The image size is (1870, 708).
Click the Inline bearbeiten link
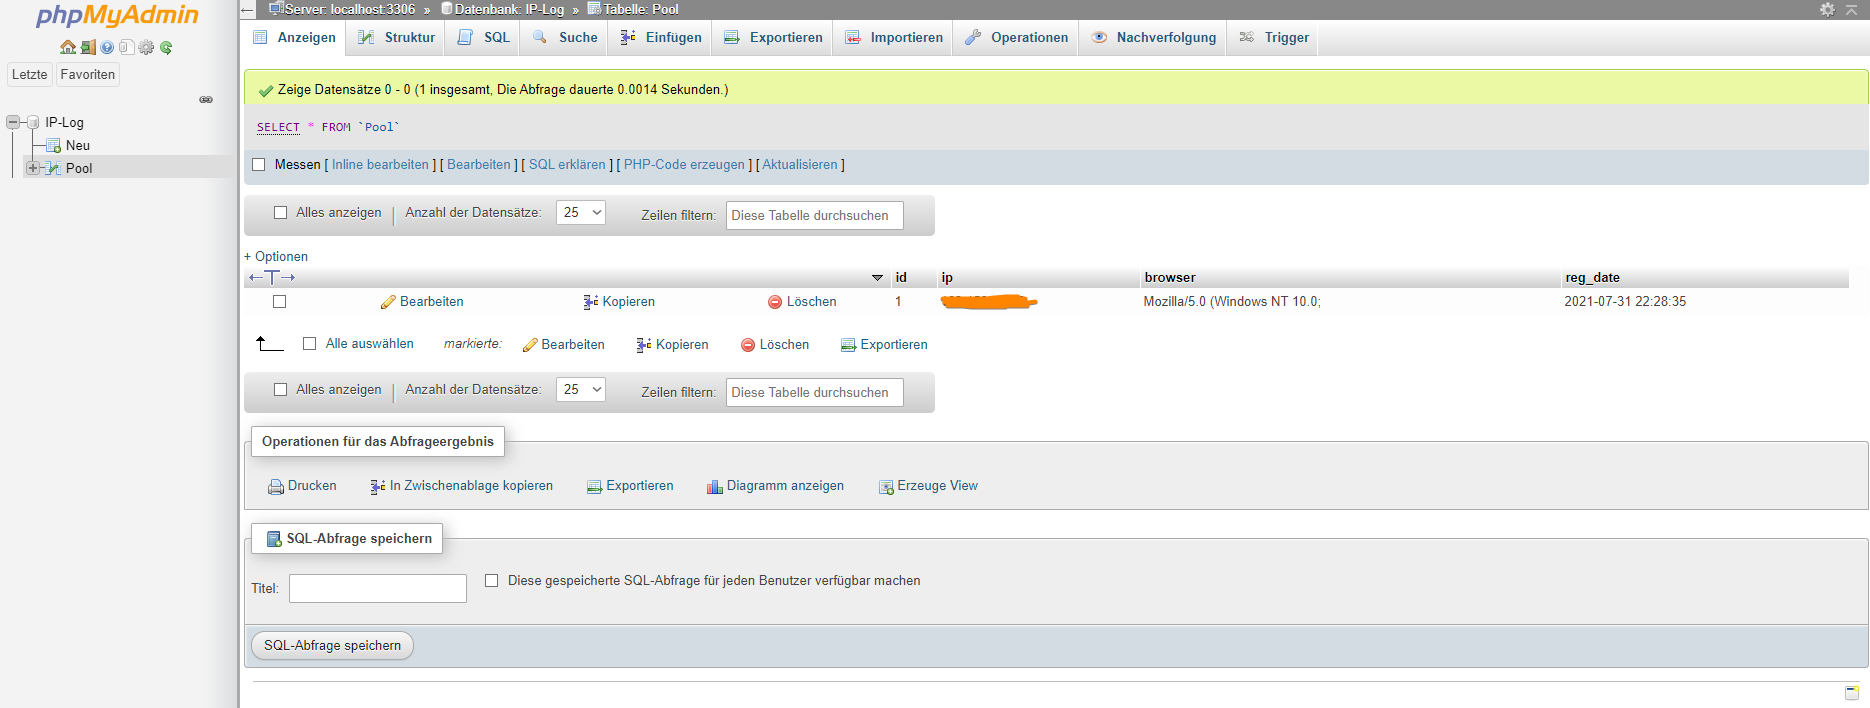click(380, 165)
